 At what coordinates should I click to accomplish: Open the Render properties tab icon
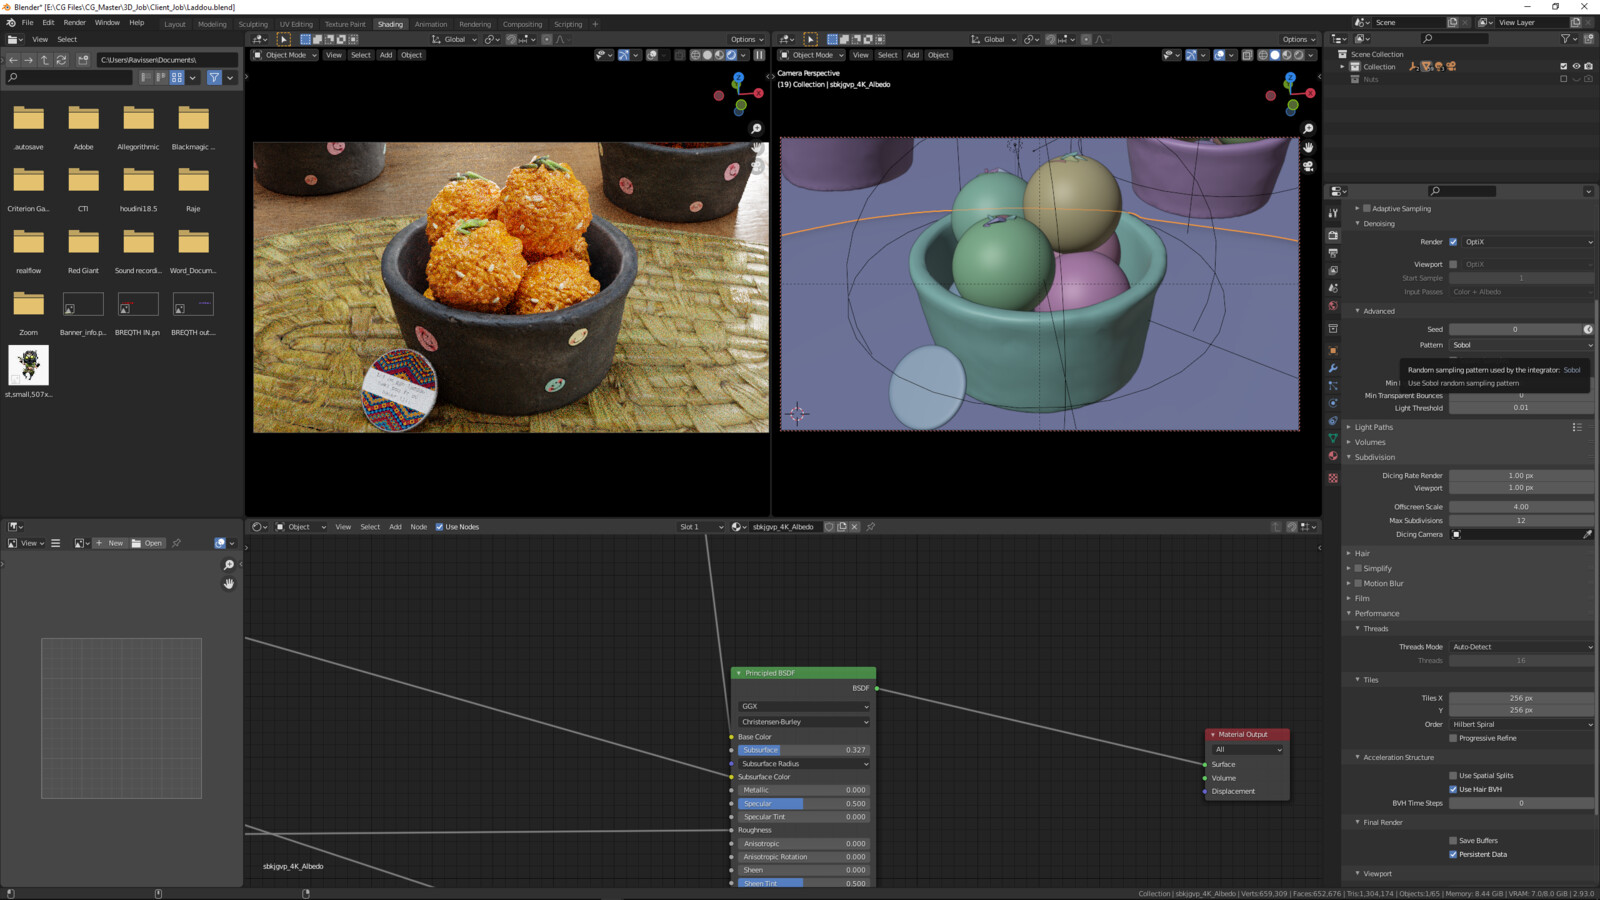(x=1333, y=236)
